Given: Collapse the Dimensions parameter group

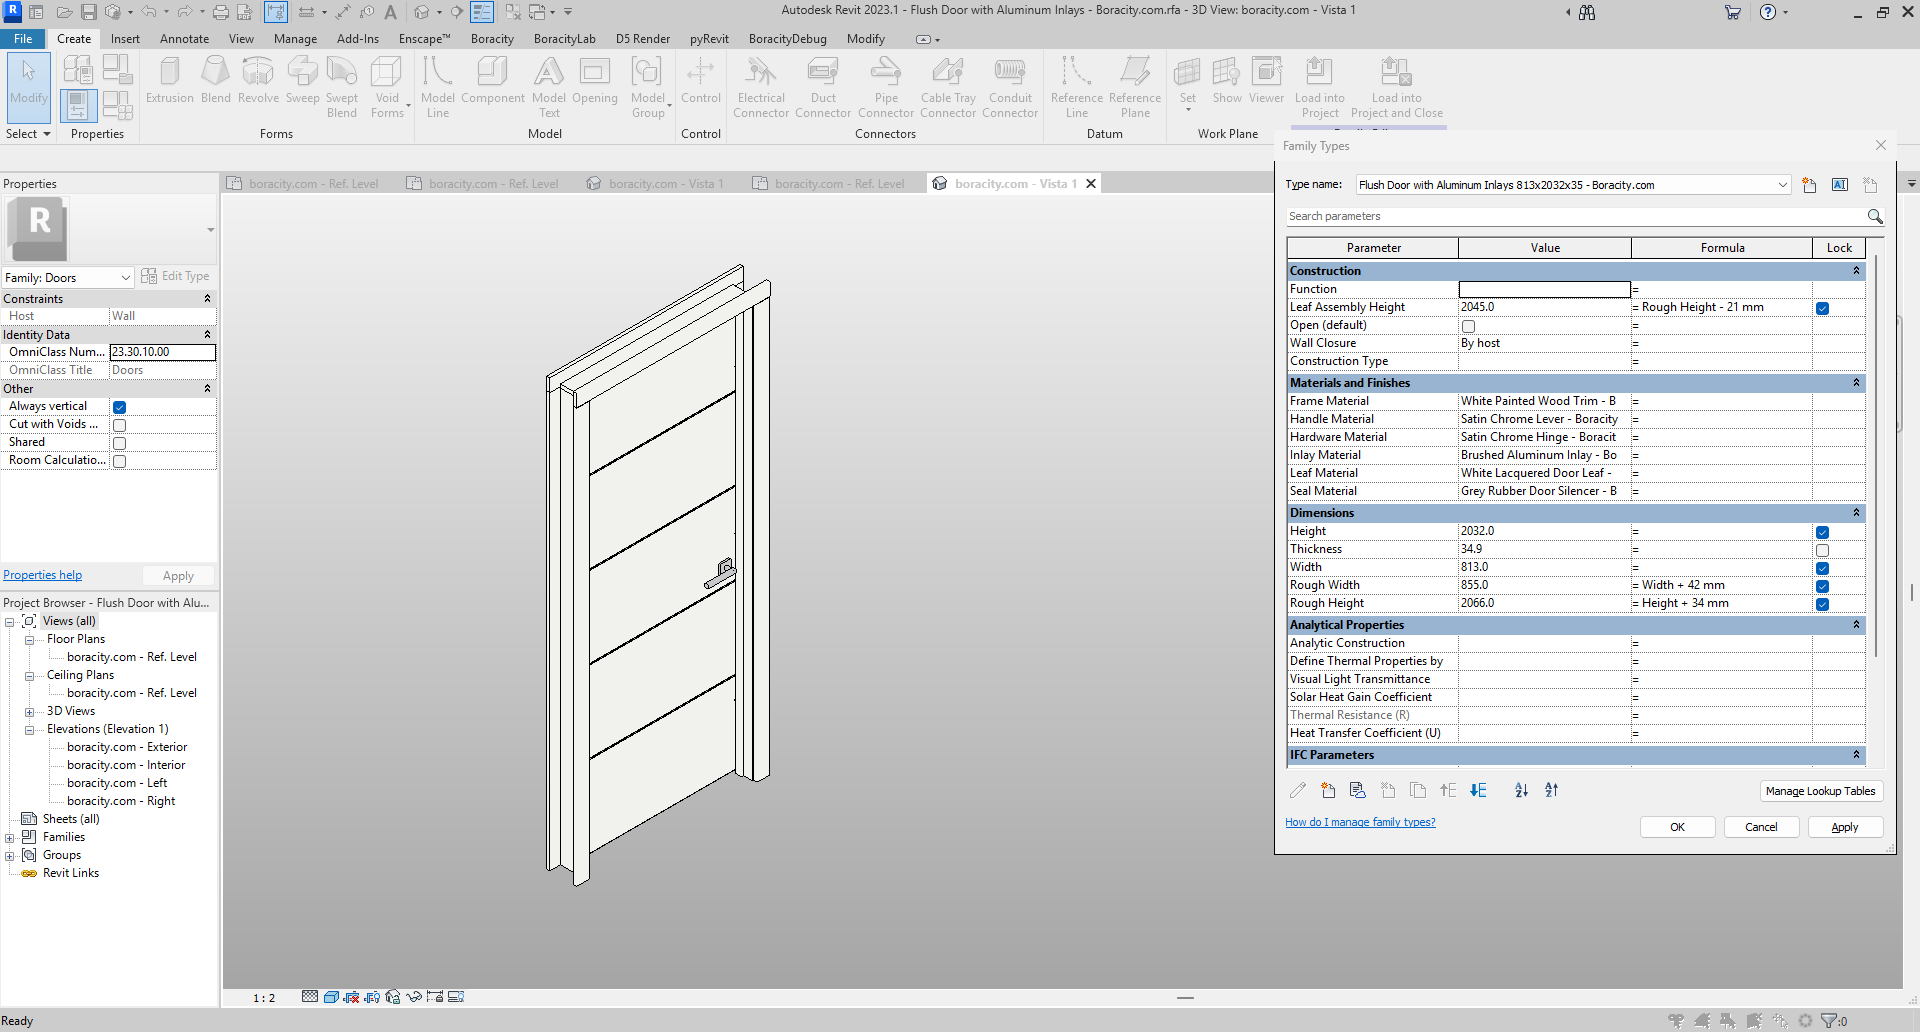Looking at the screenshot, I should click(x=1856, y=513).
